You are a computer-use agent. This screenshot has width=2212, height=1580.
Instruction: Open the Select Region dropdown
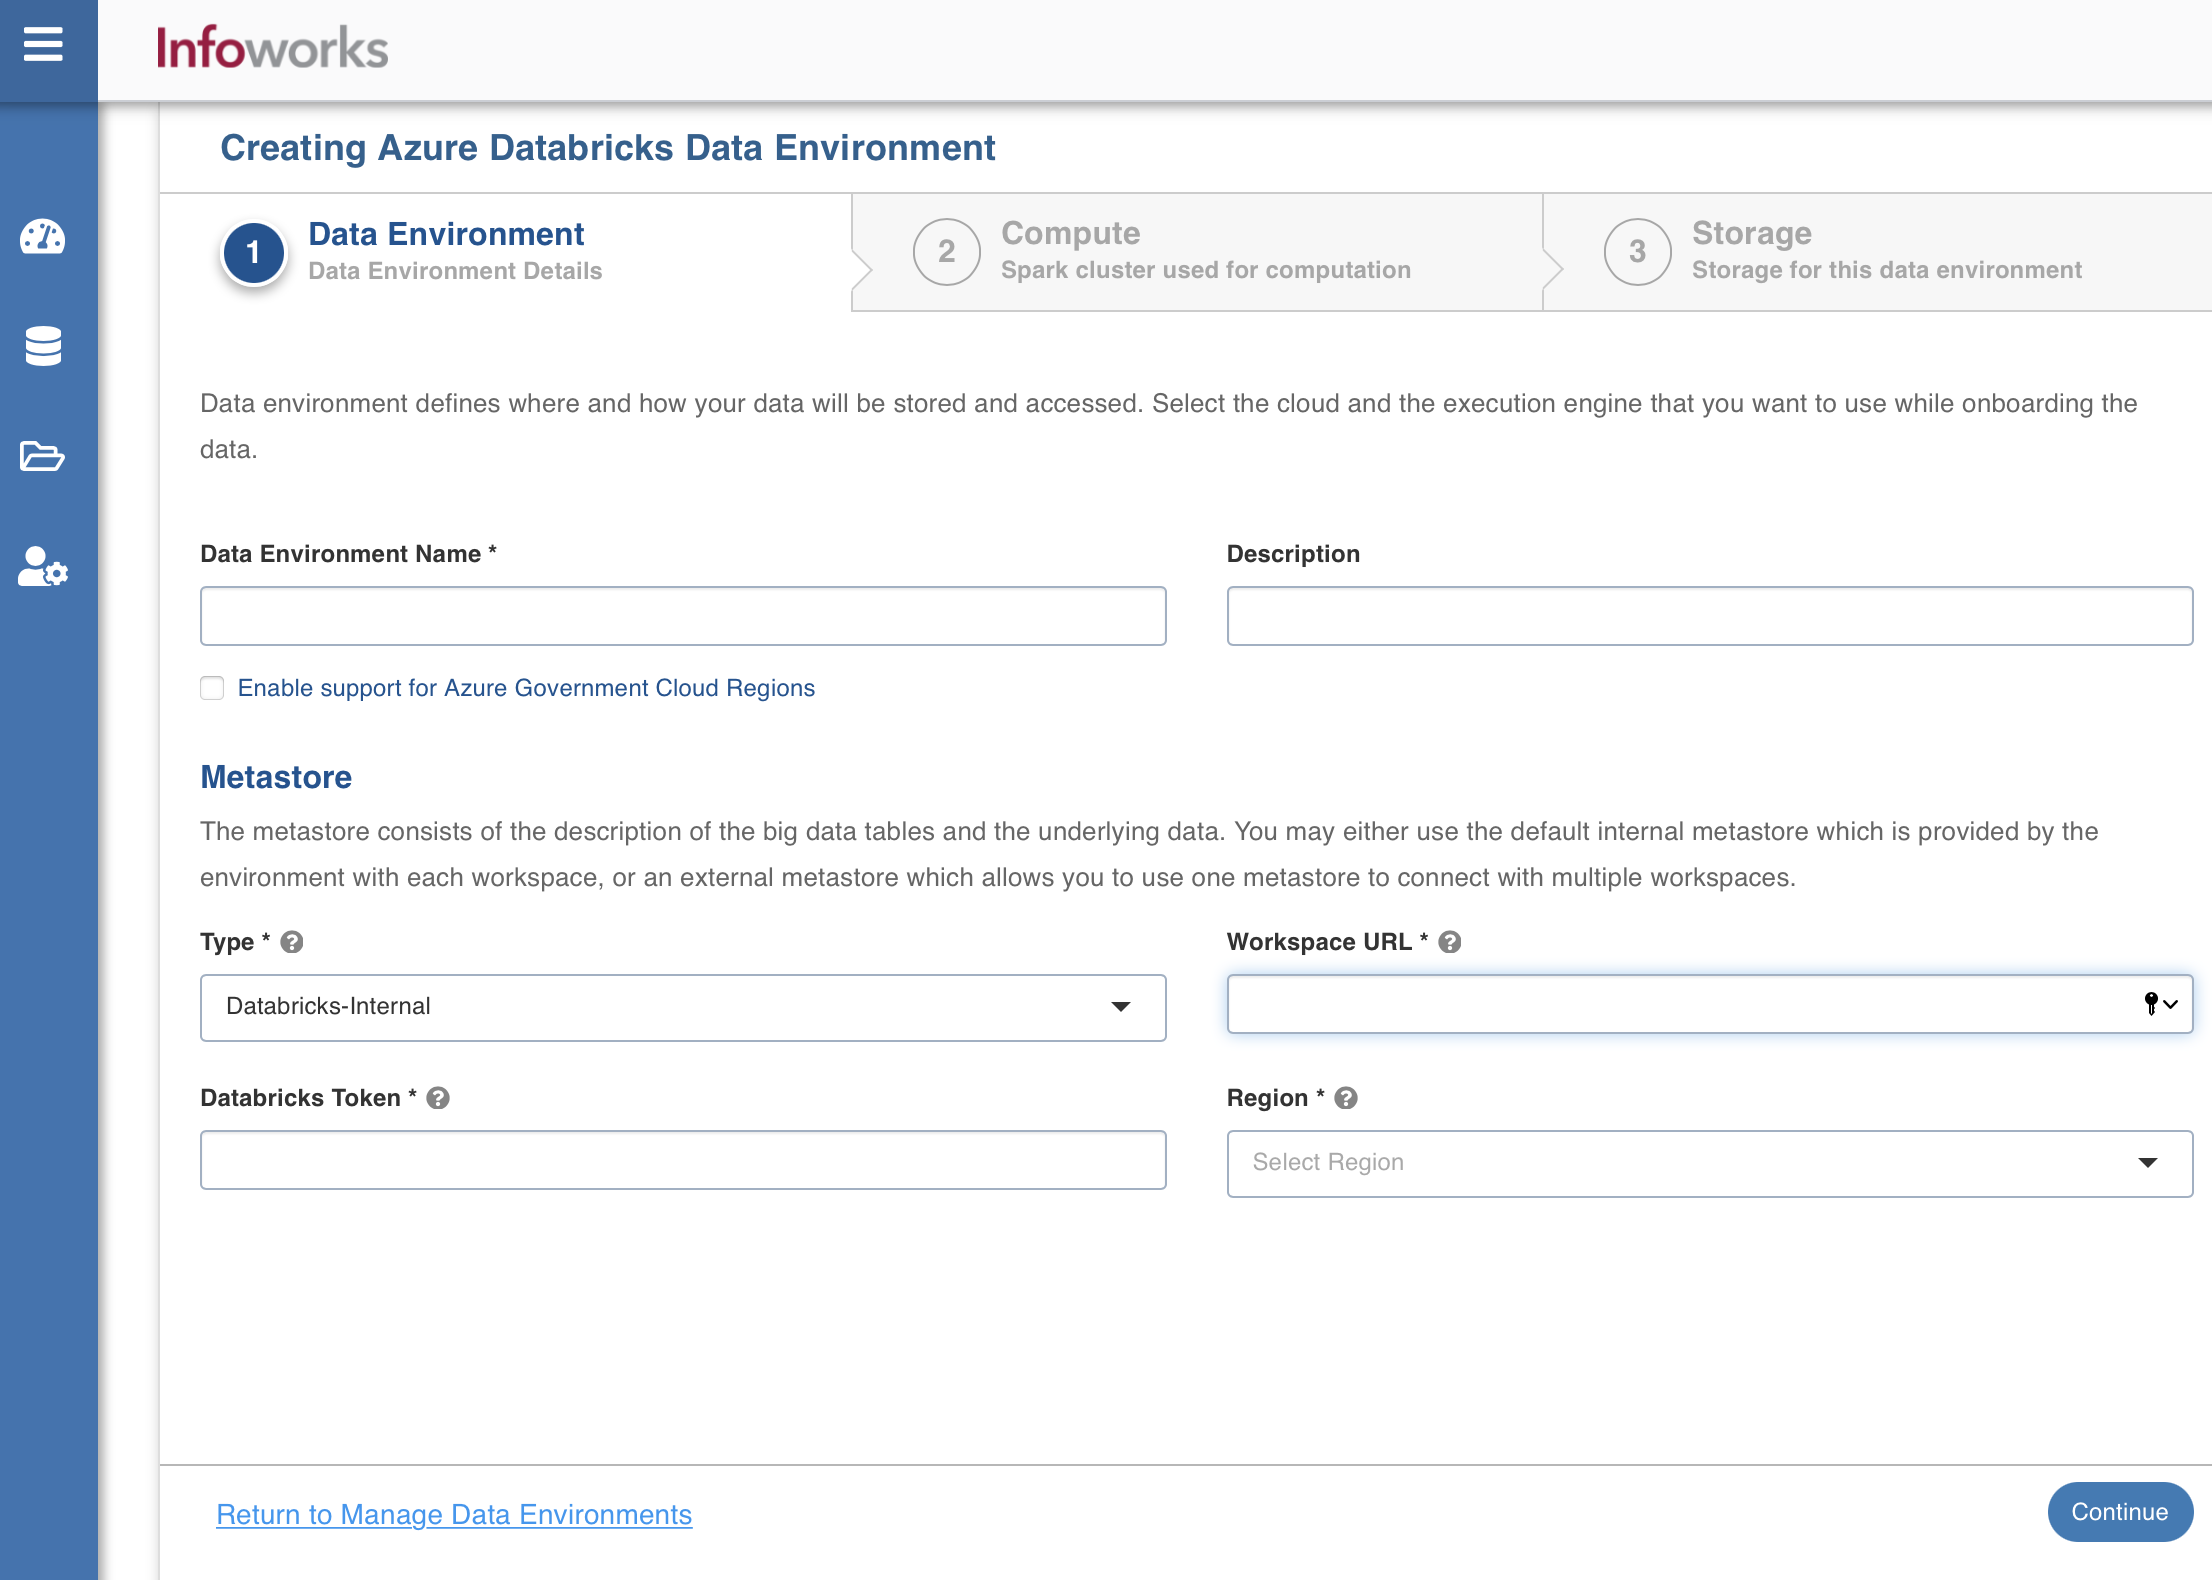1710,1163
